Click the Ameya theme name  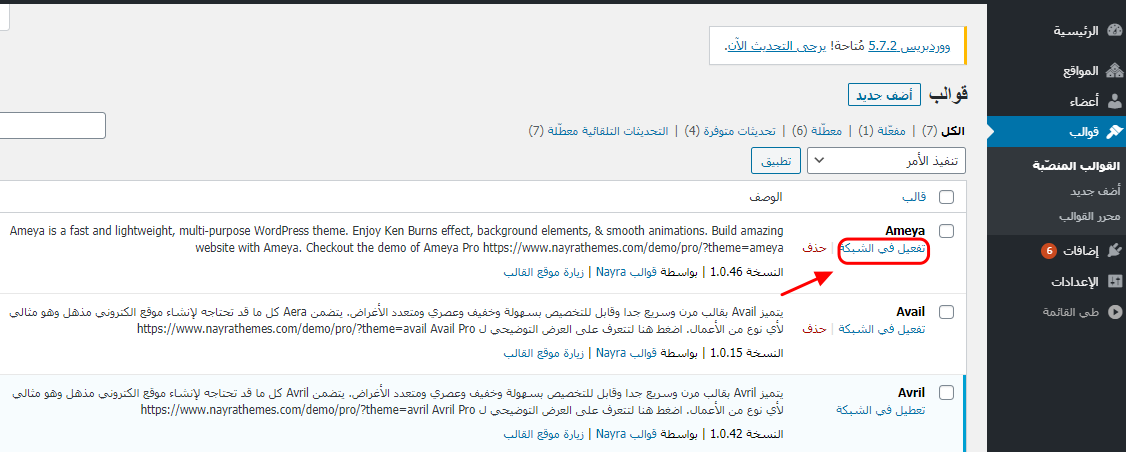coord(906,231)
